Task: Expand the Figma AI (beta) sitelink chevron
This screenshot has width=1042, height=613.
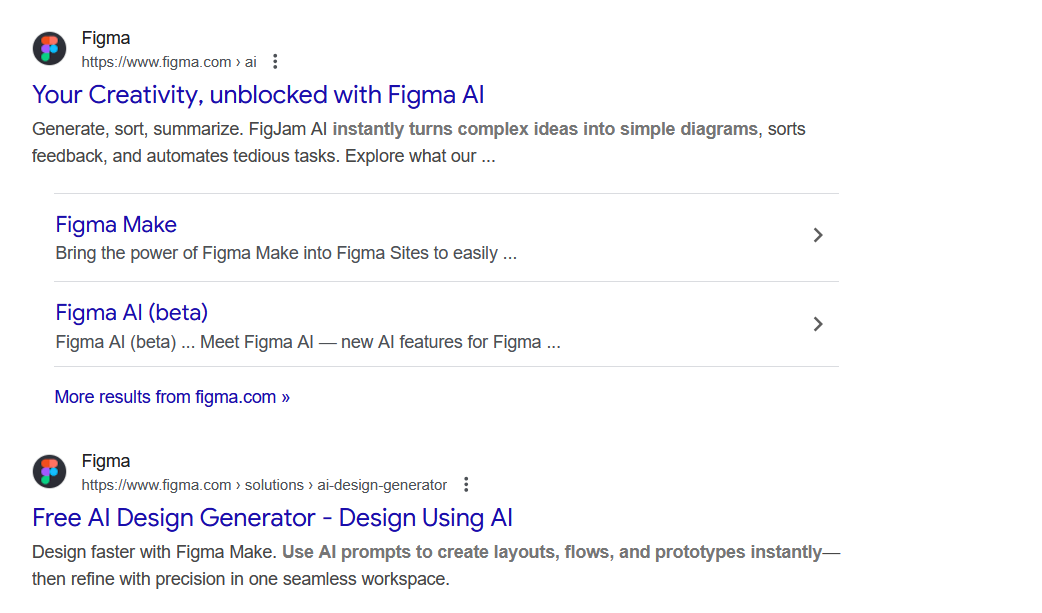Action: [818, 324]
